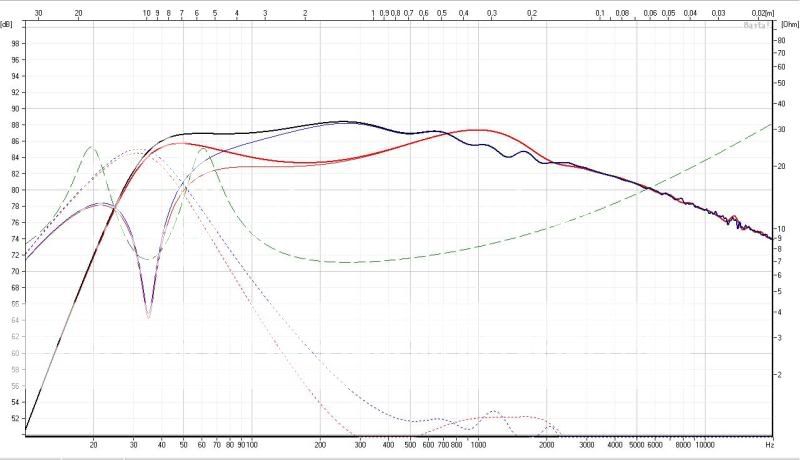Select the 2 value on Ohm axis
Viewport: 800px width, 460px height.
[783, 374]
